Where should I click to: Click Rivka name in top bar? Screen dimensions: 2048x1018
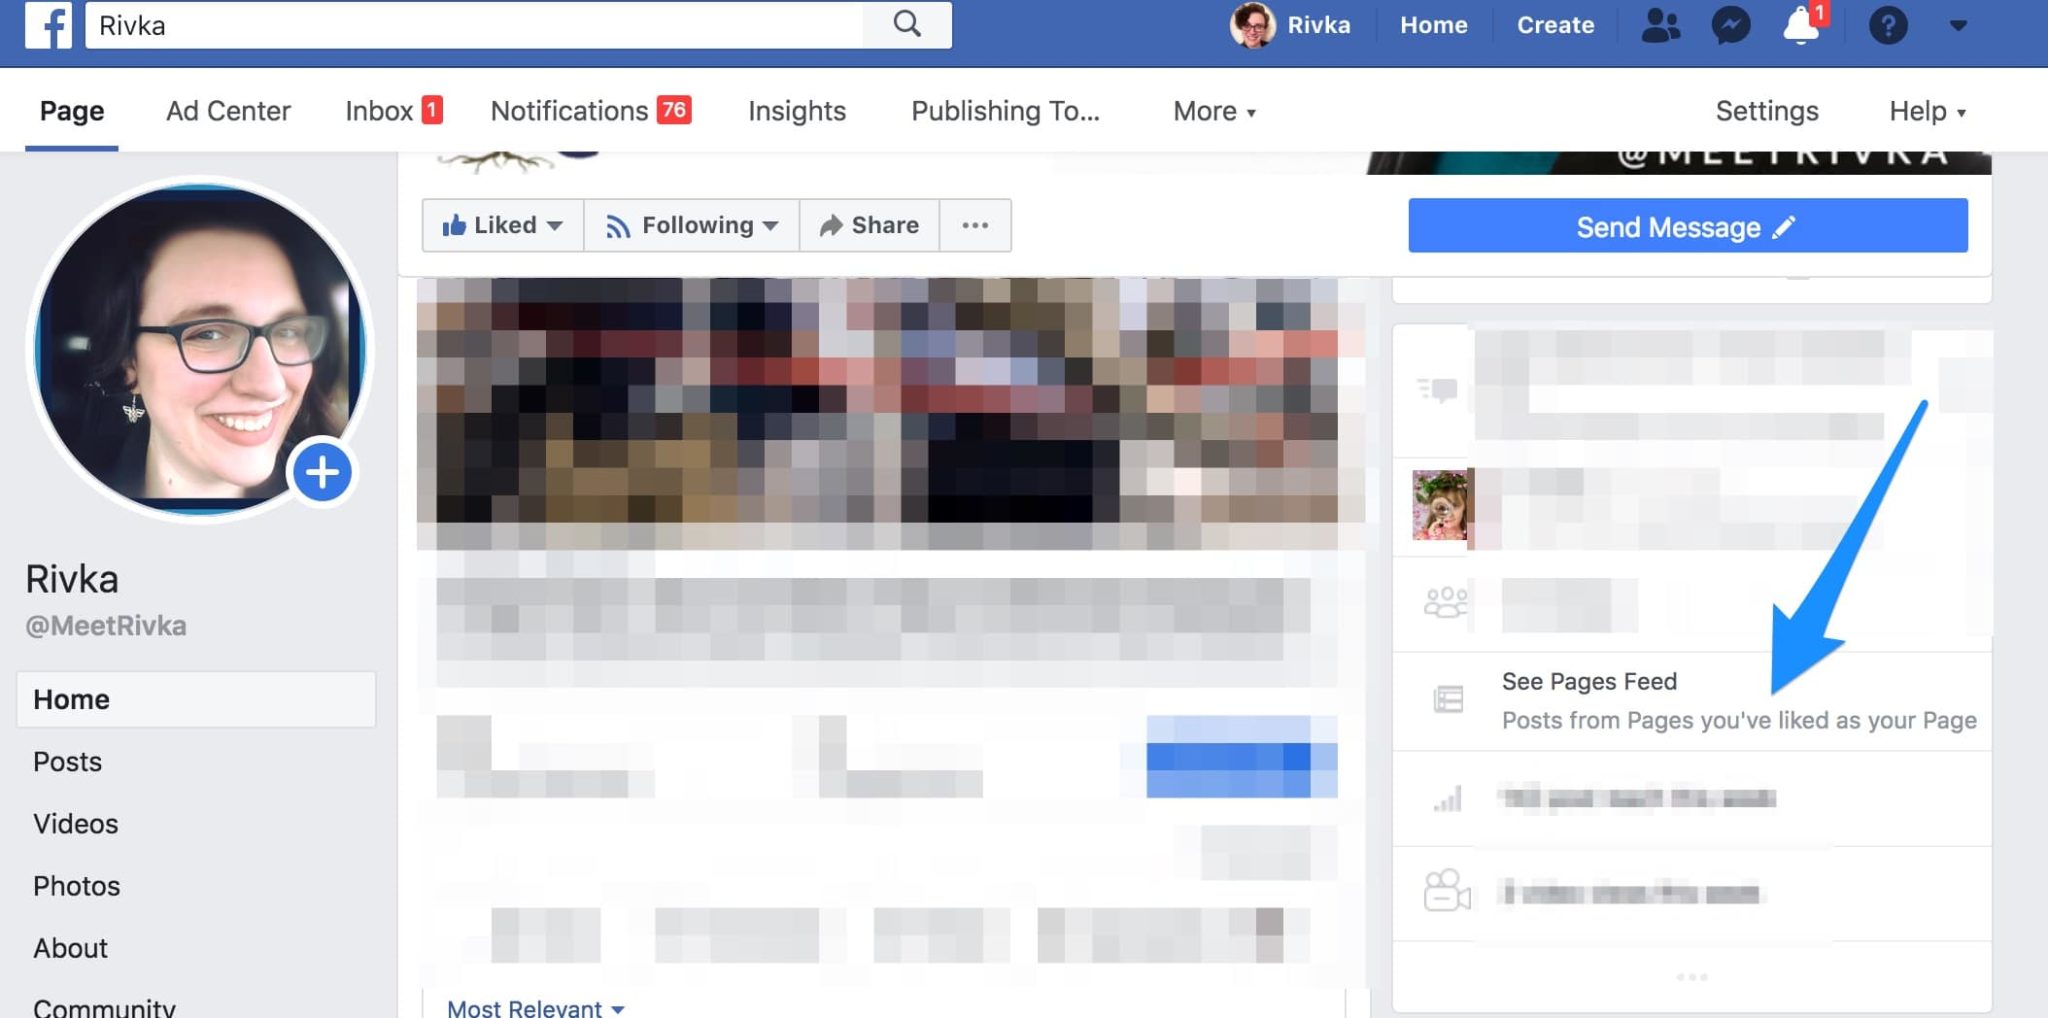(1318, 25)
